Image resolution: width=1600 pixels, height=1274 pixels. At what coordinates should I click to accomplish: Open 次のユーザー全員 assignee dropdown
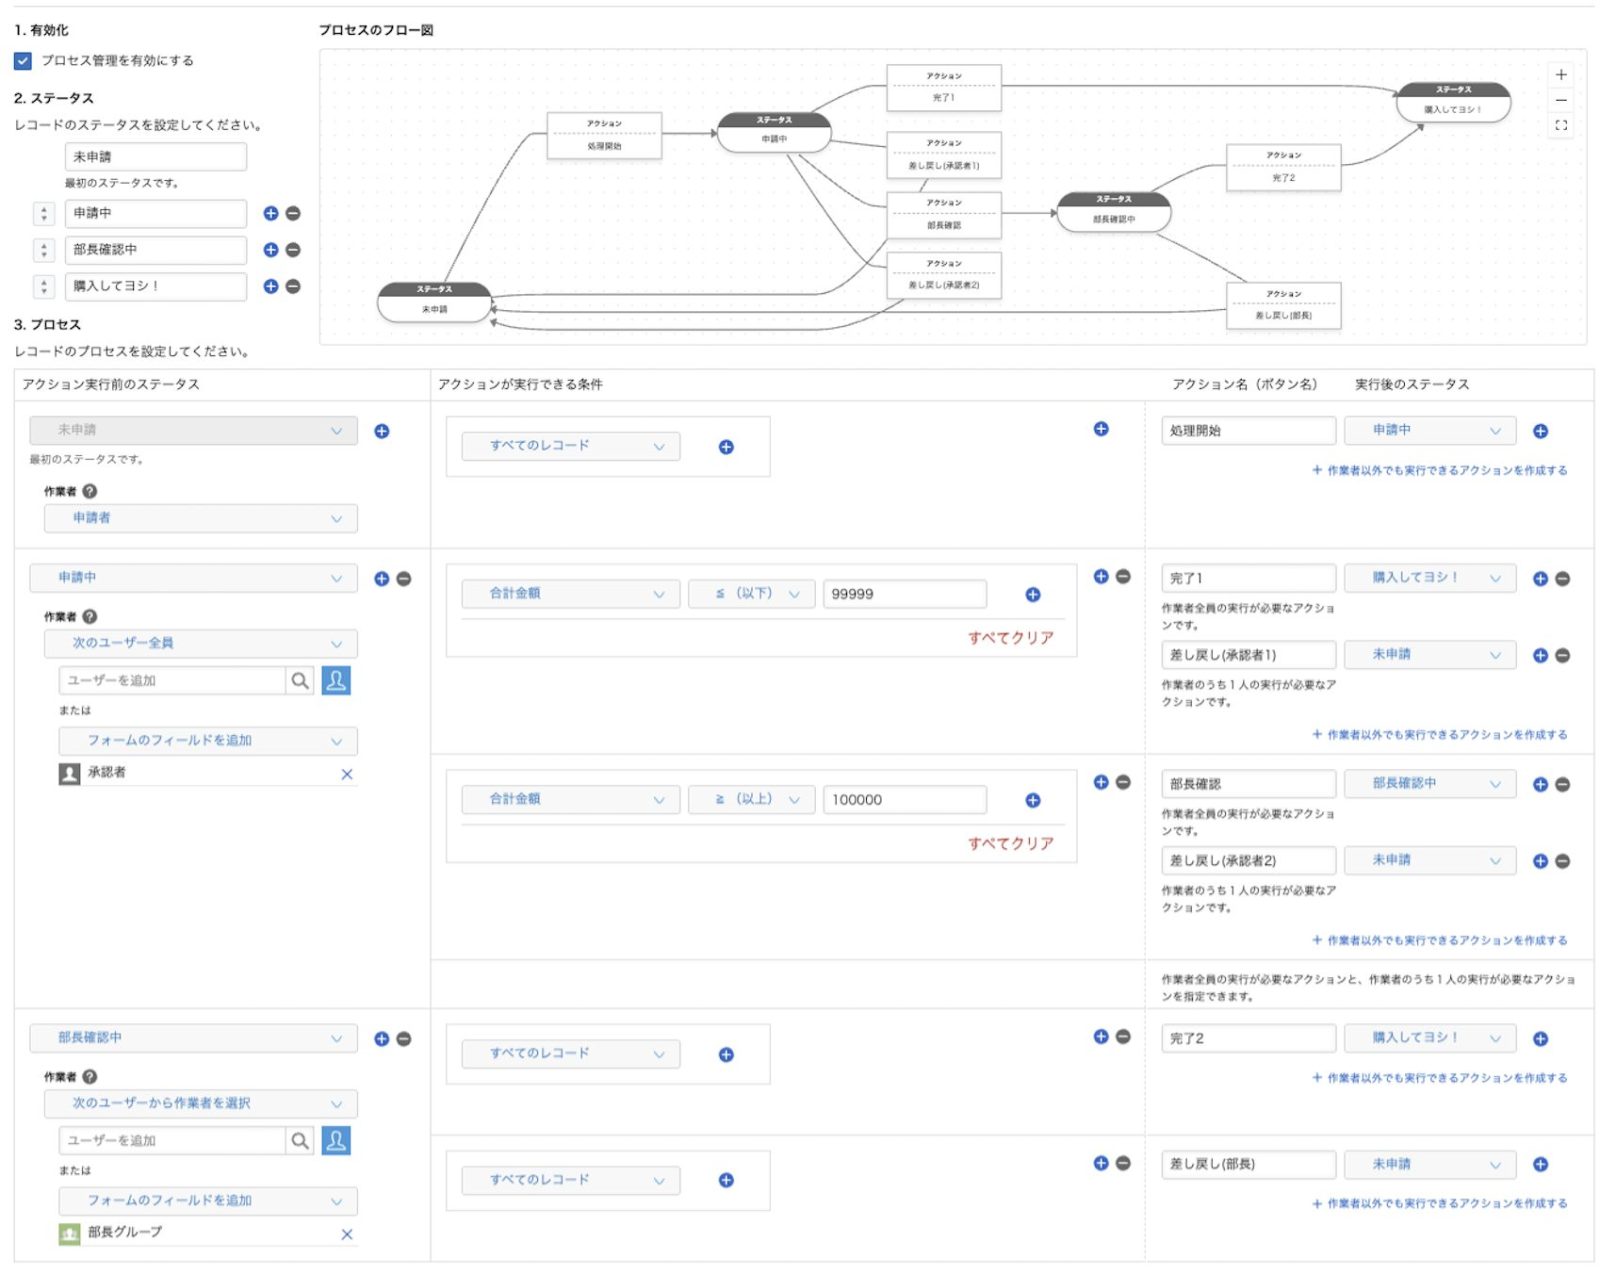200,643
